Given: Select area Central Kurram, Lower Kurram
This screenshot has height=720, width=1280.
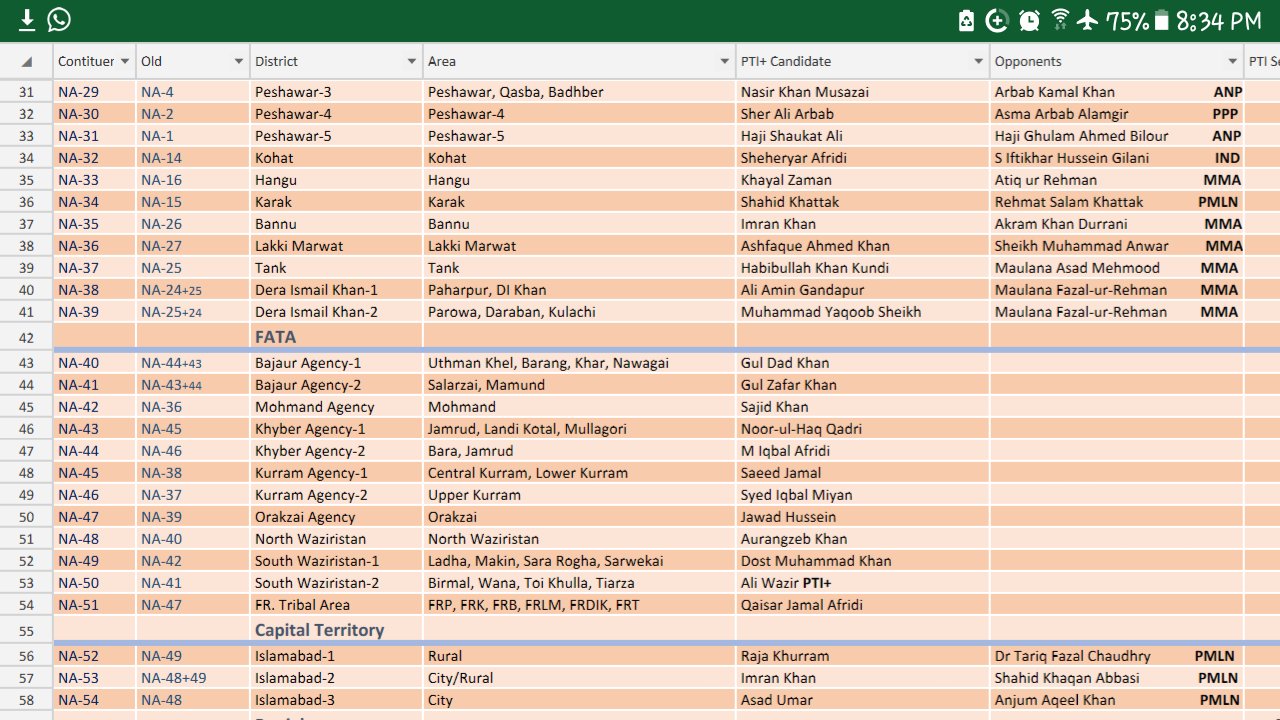Looking at the screenshot, I should [580, 473].
